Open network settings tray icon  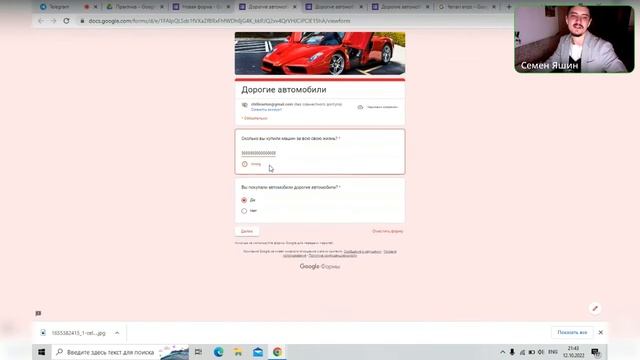pos(522,352)
